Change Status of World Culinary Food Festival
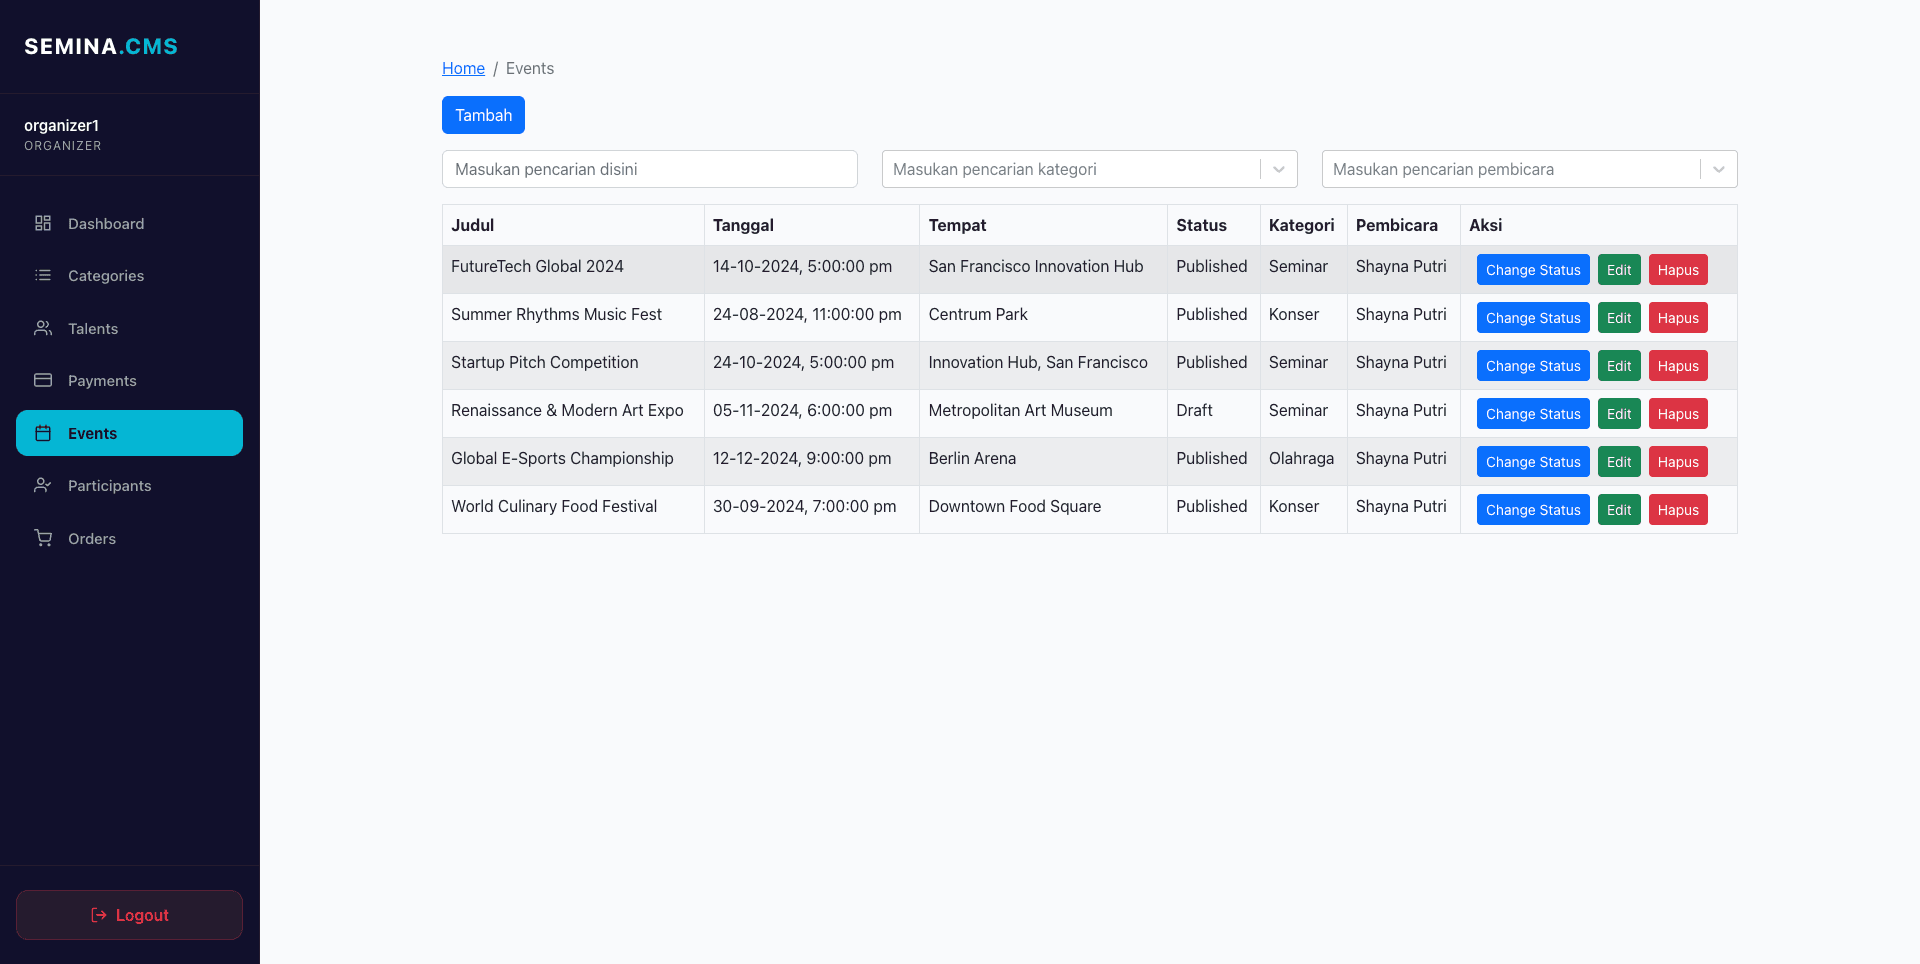This screenshot has height=964, width=1920. pyautogui.click(x=1533, y=510)
